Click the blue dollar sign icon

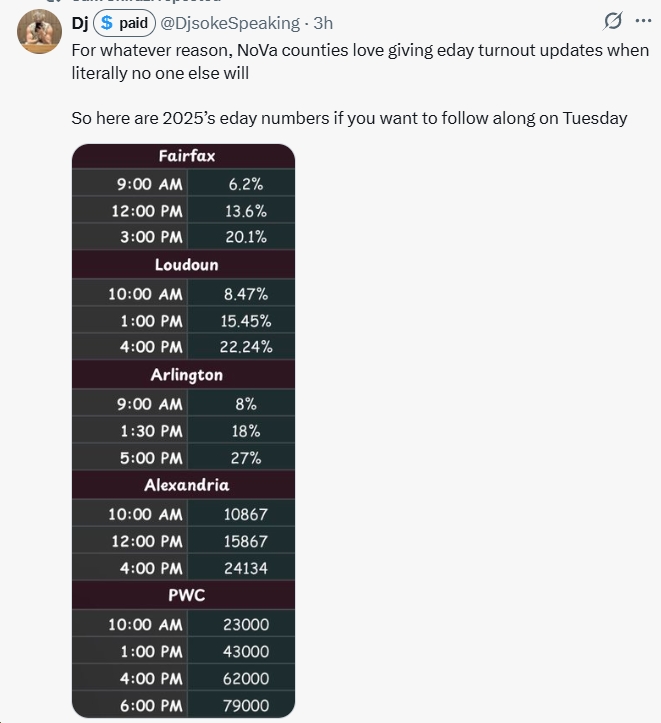coord(109,22)
